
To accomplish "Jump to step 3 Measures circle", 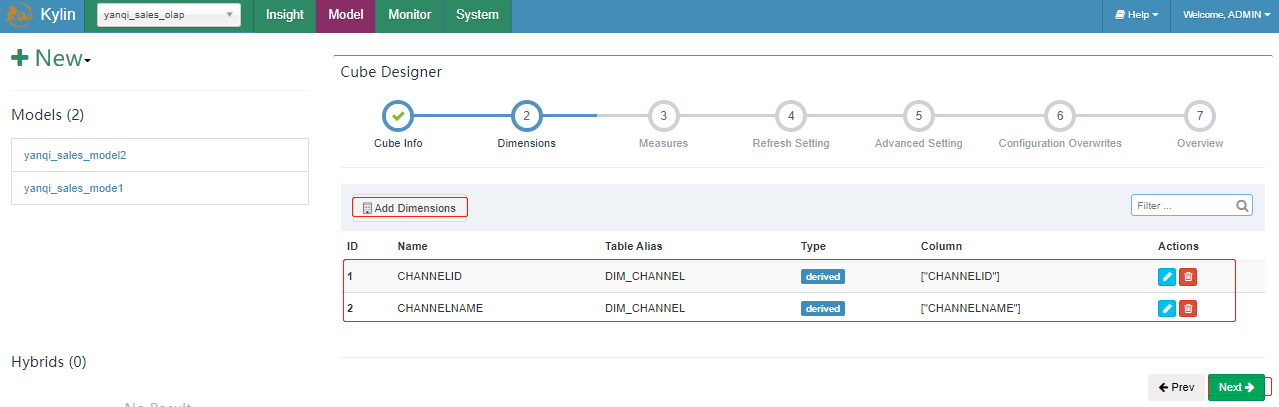I will [663, 116].
